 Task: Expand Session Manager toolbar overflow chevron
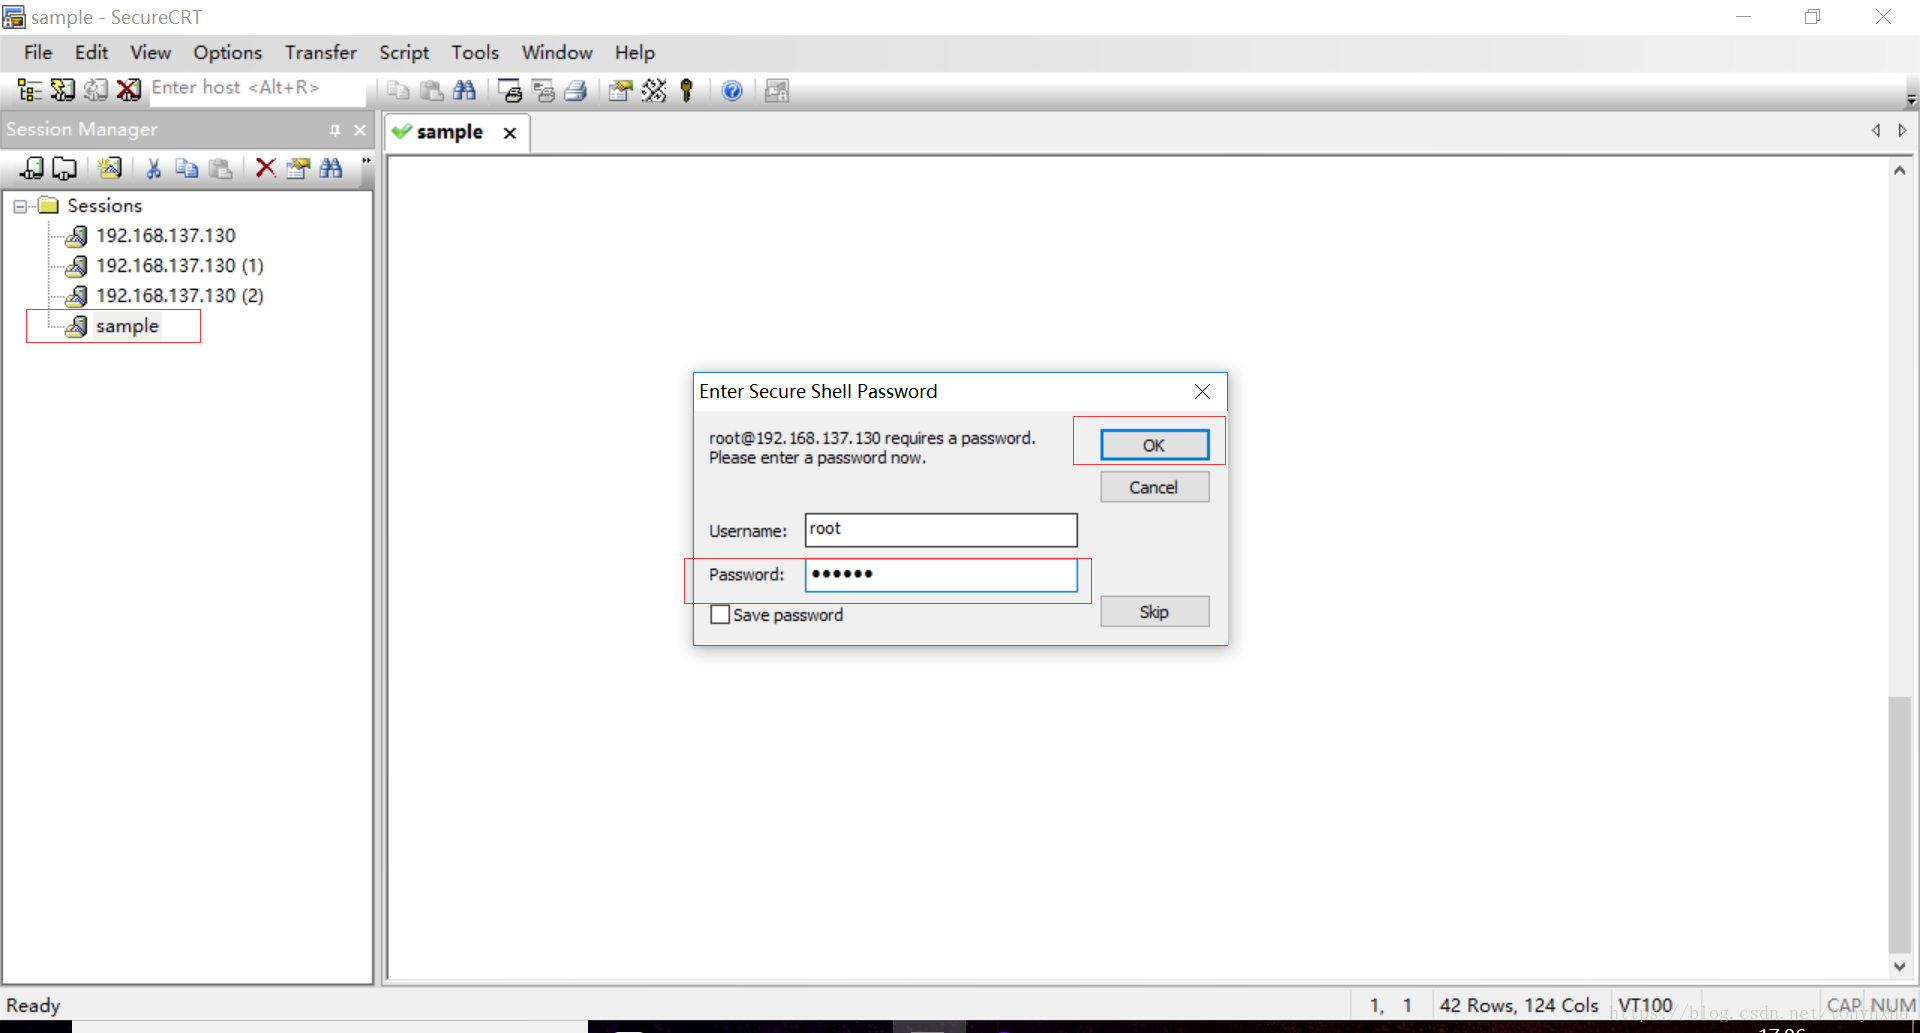[366, 161]
